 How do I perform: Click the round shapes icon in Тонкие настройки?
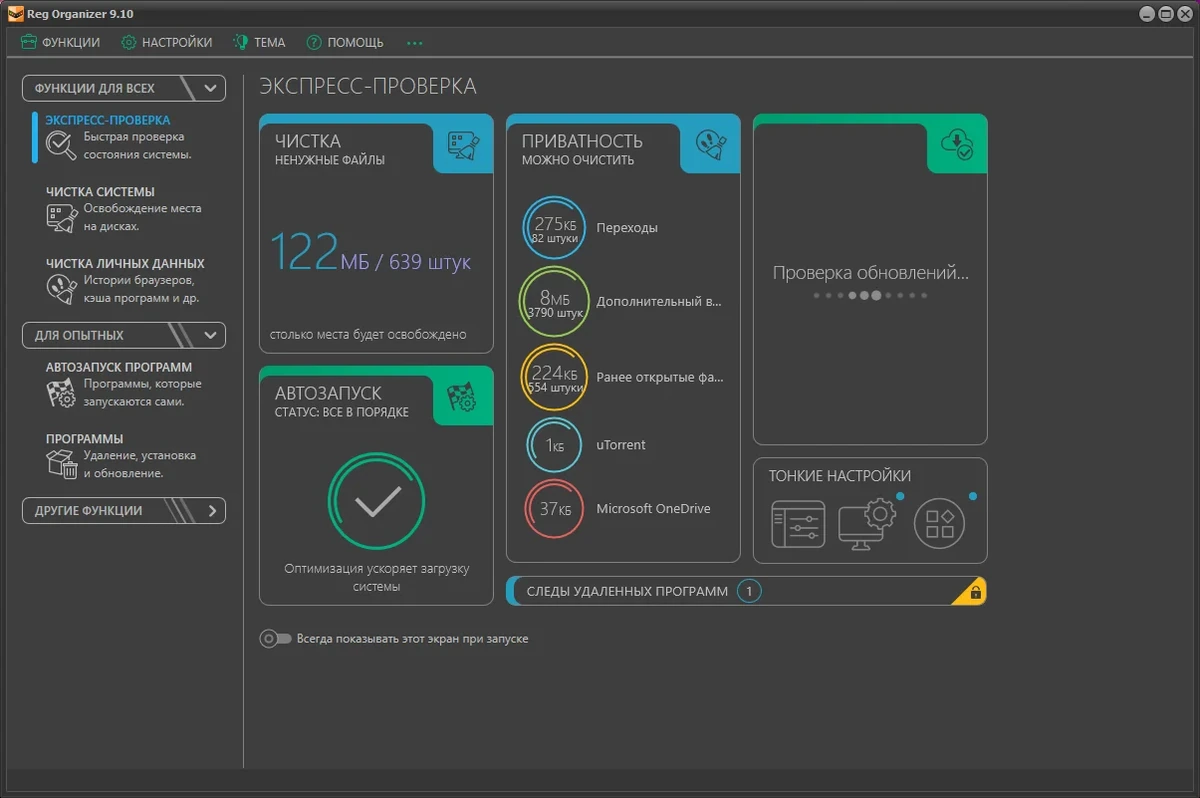940,523
